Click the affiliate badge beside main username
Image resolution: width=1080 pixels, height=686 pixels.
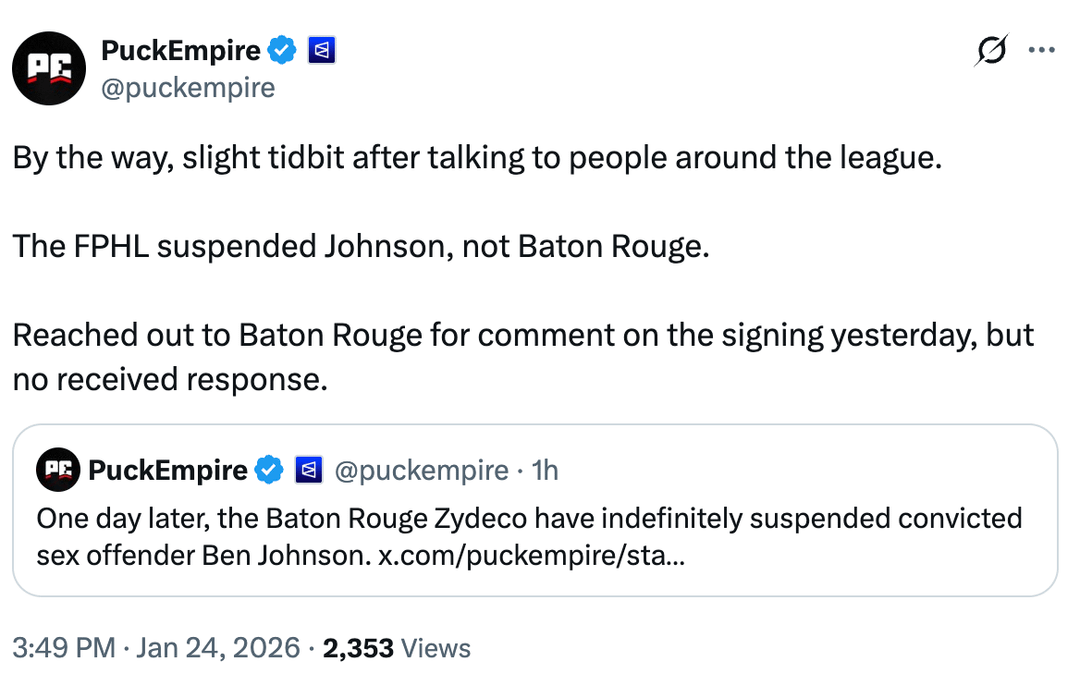(321, 50)
